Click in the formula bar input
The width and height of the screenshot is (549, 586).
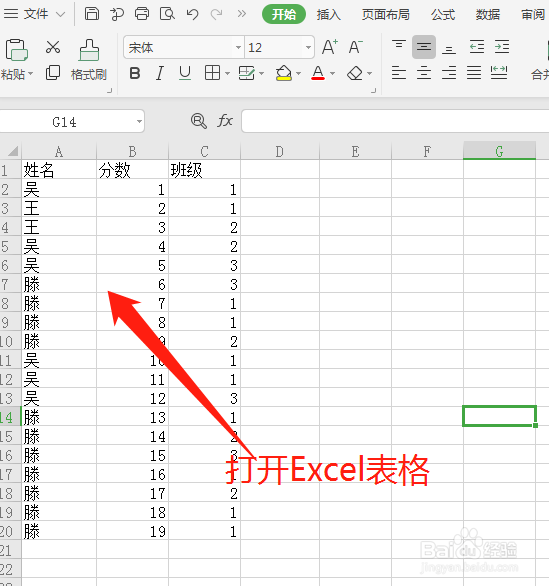click(x=395, y=121)
